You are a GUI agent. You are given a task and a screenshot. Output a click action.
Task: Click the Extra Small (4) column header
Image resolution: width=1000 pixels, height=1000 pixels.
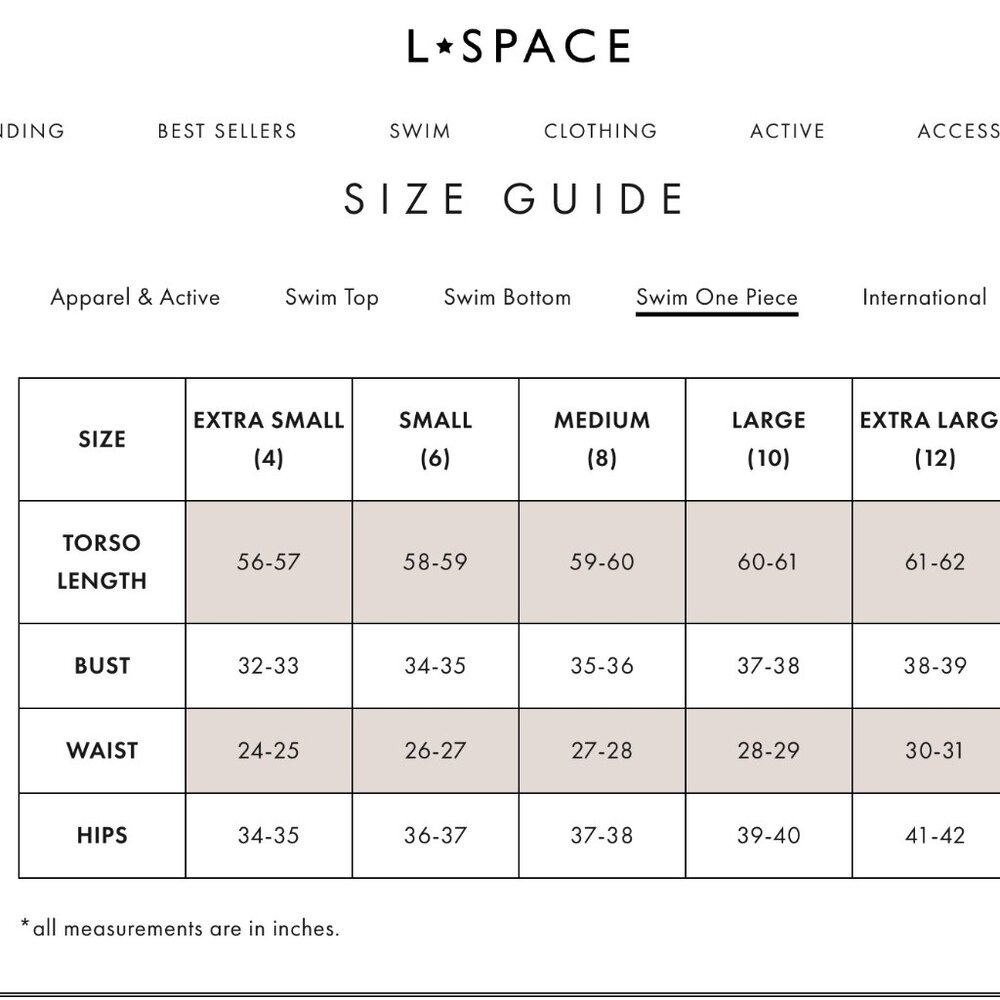click(x=268, y=439)
